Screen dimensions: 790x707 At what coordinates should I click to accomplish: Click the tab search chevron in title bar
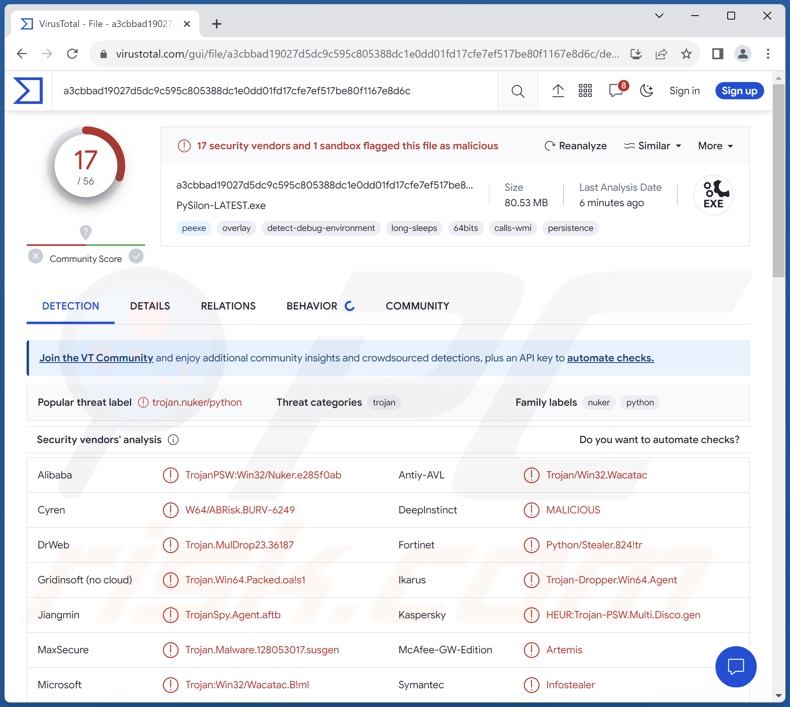[x=659, y=16]
